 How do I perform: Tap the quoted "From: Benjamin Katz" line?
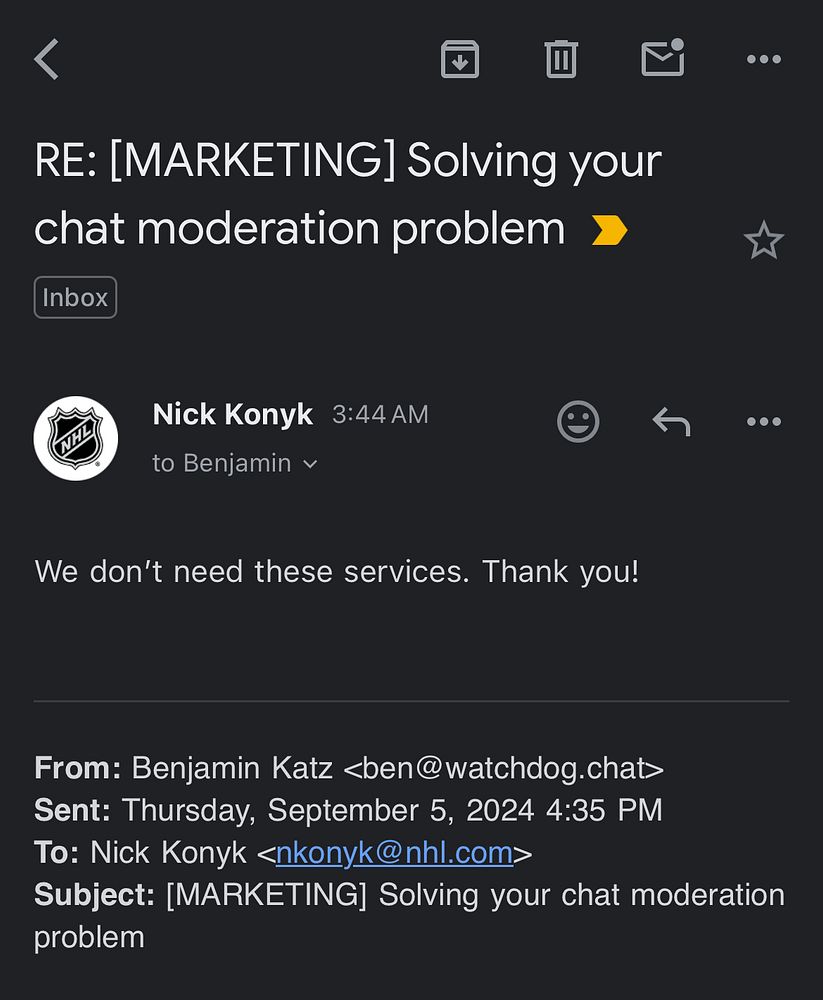(x=349, y=768)
